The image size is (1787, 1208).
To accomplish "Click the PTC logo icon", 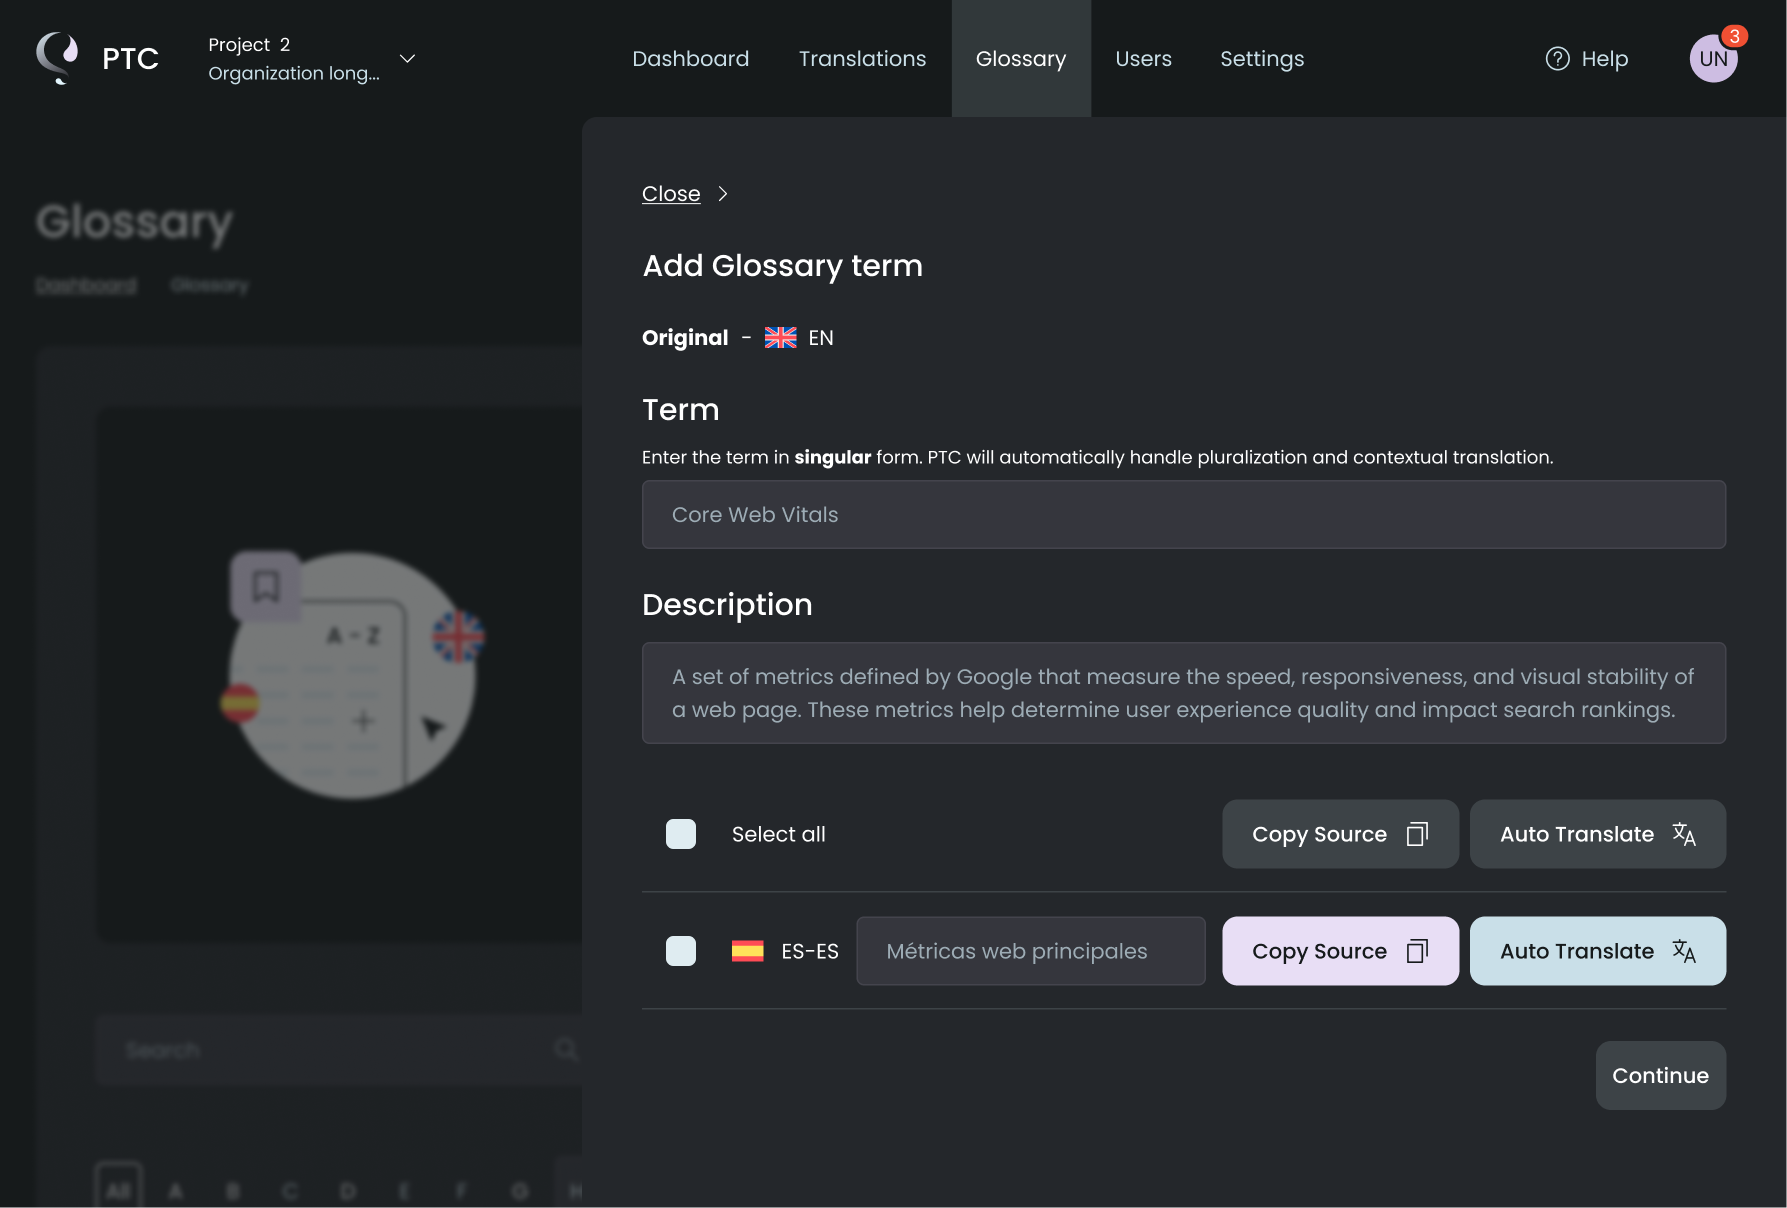I will 58,58.
